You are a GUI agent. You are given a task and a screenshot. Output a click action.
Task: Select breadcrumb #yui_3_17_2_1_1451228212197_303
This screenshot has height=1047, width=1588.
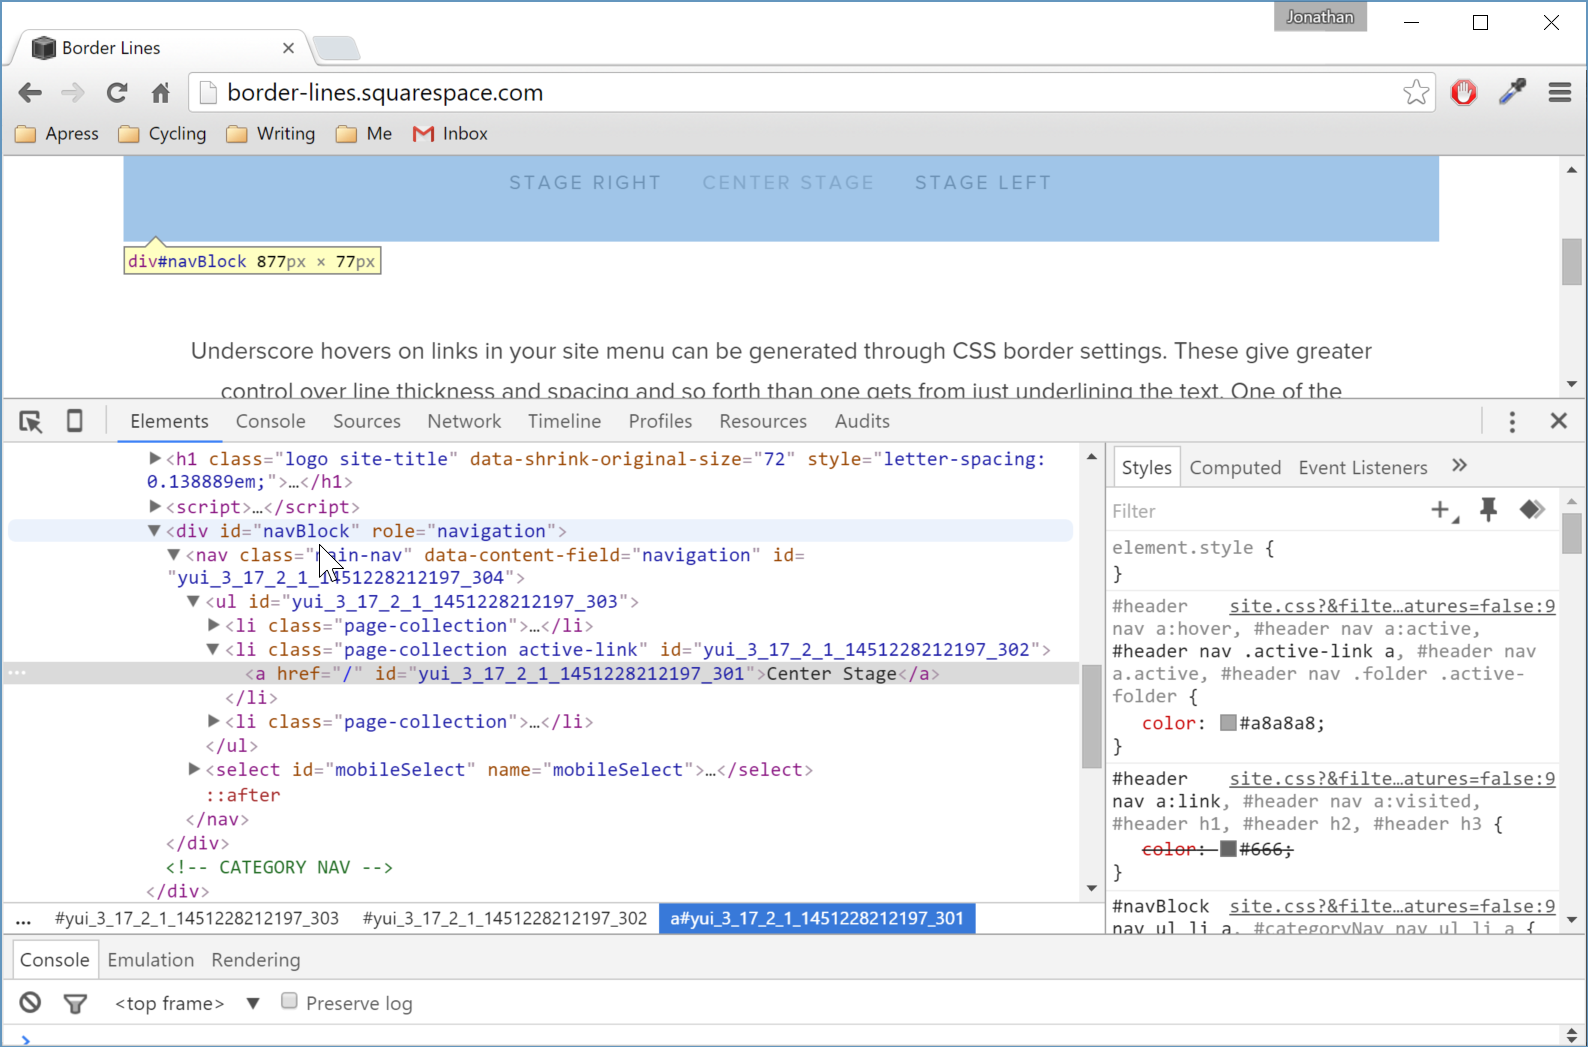pos(197,918)
